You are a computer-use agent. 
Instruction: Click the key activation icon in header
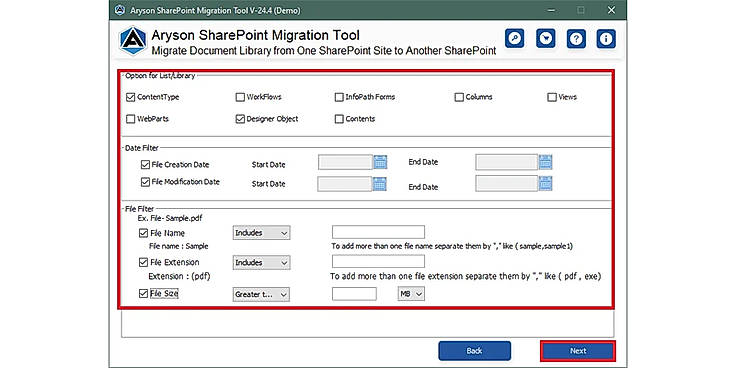tap(514, 38)
